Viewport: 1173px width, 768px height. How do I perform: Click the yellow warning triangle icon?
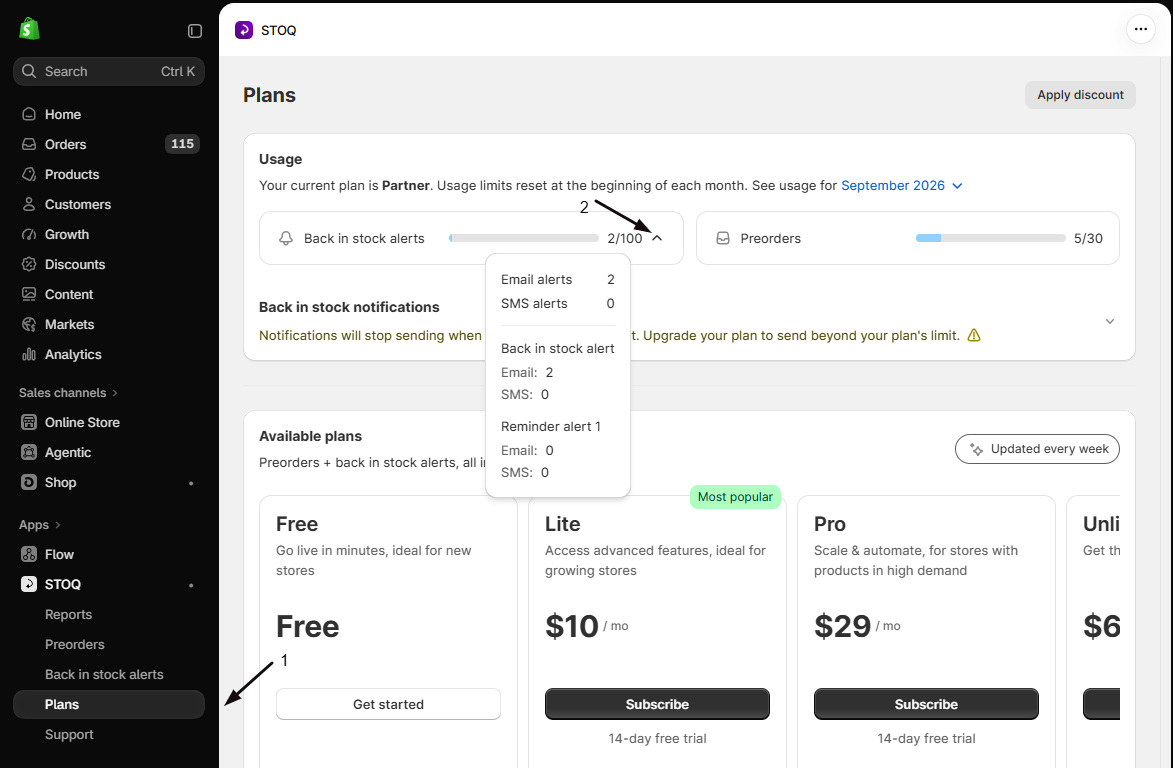click(974, 336)
